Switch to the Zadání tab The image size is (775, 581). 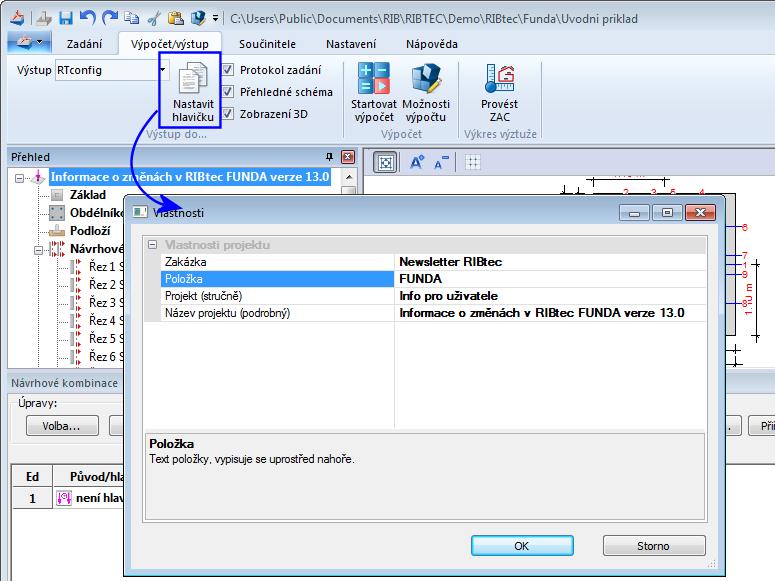(85, 44)
